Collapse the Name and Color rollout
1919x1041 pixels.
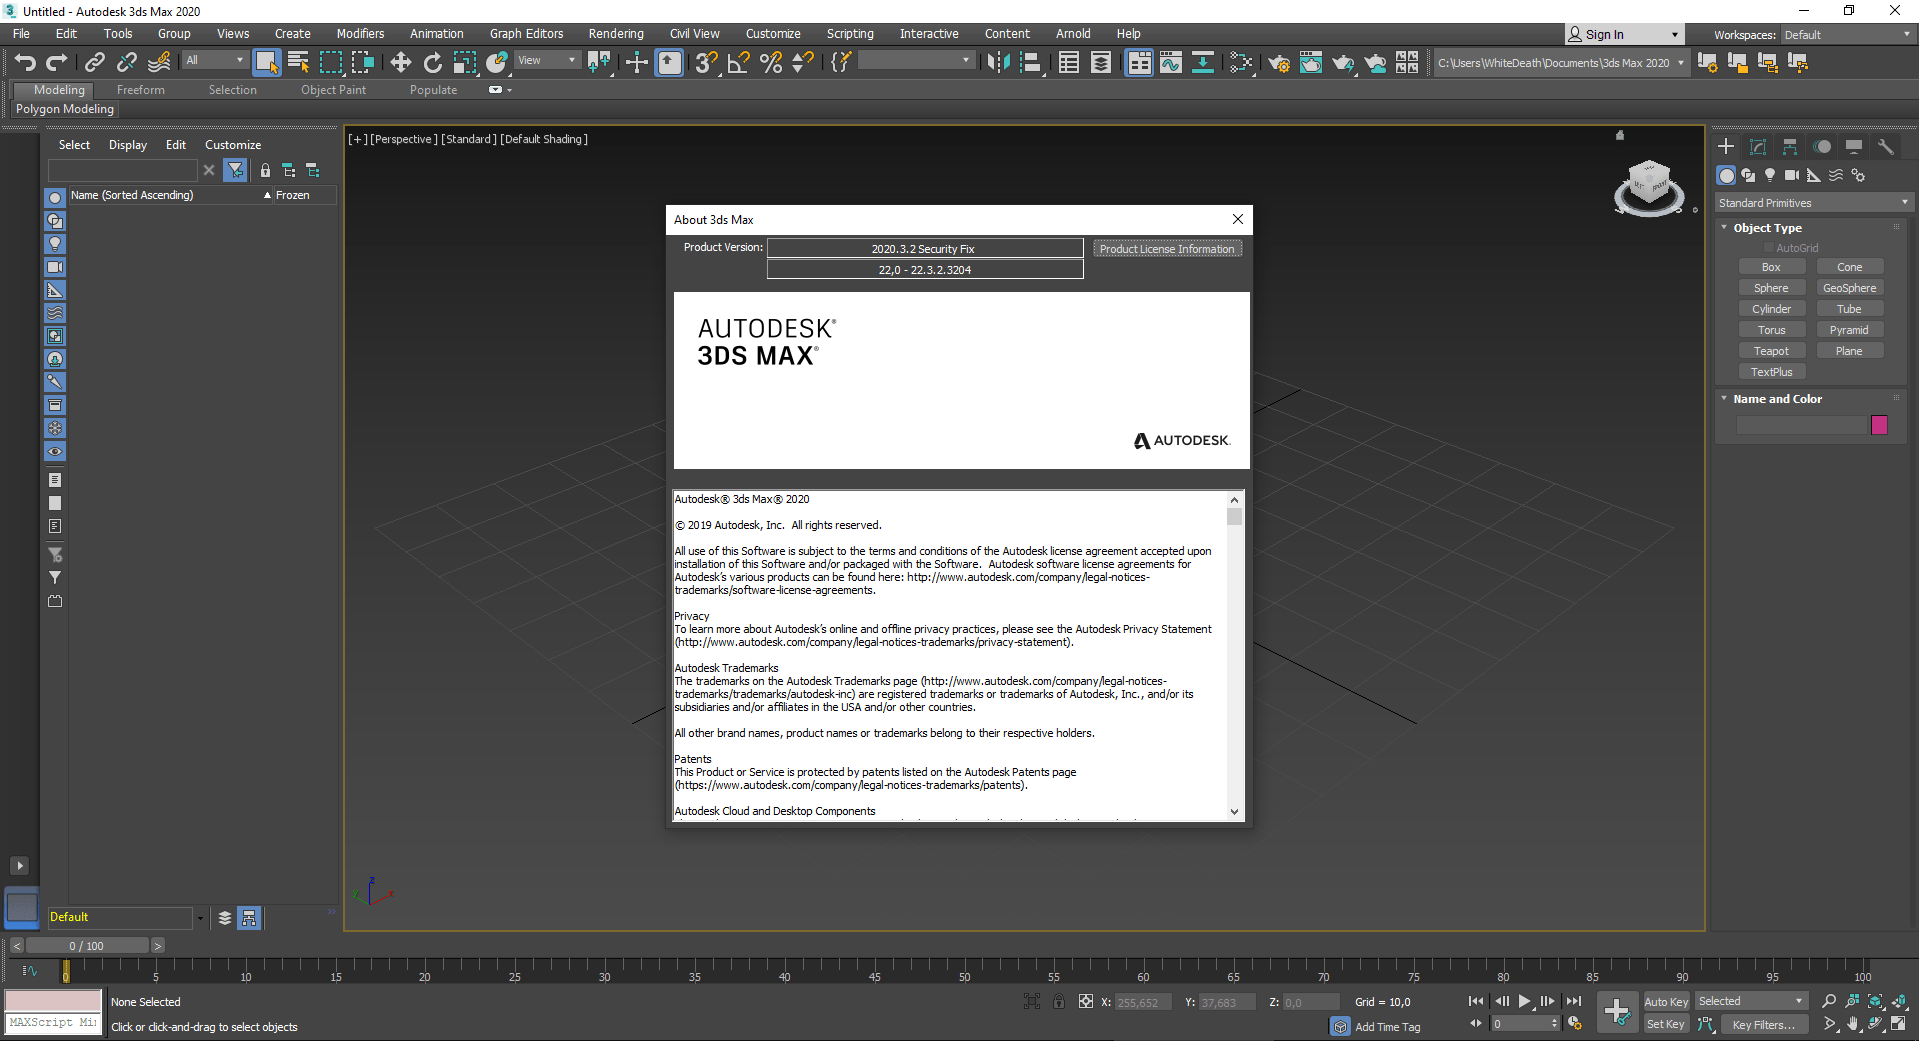(1724, 399)
